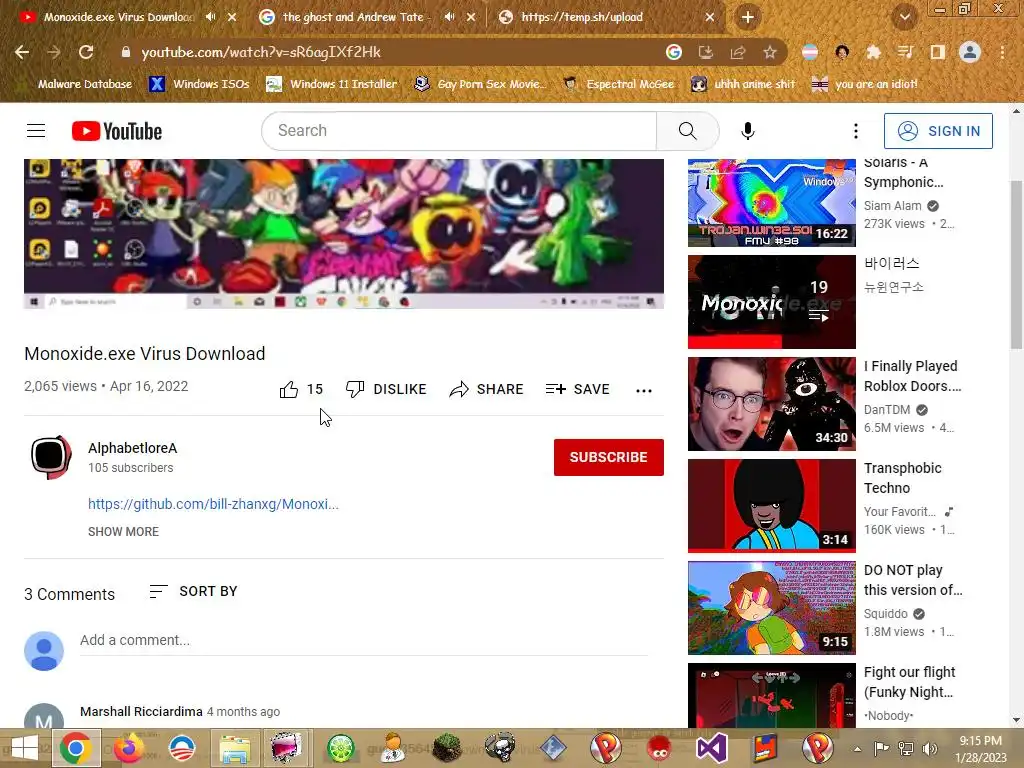This screenshot has height=768, width=1024.
Task: Open you are an idiot! bookmark
Action: (x=865, y=84)
